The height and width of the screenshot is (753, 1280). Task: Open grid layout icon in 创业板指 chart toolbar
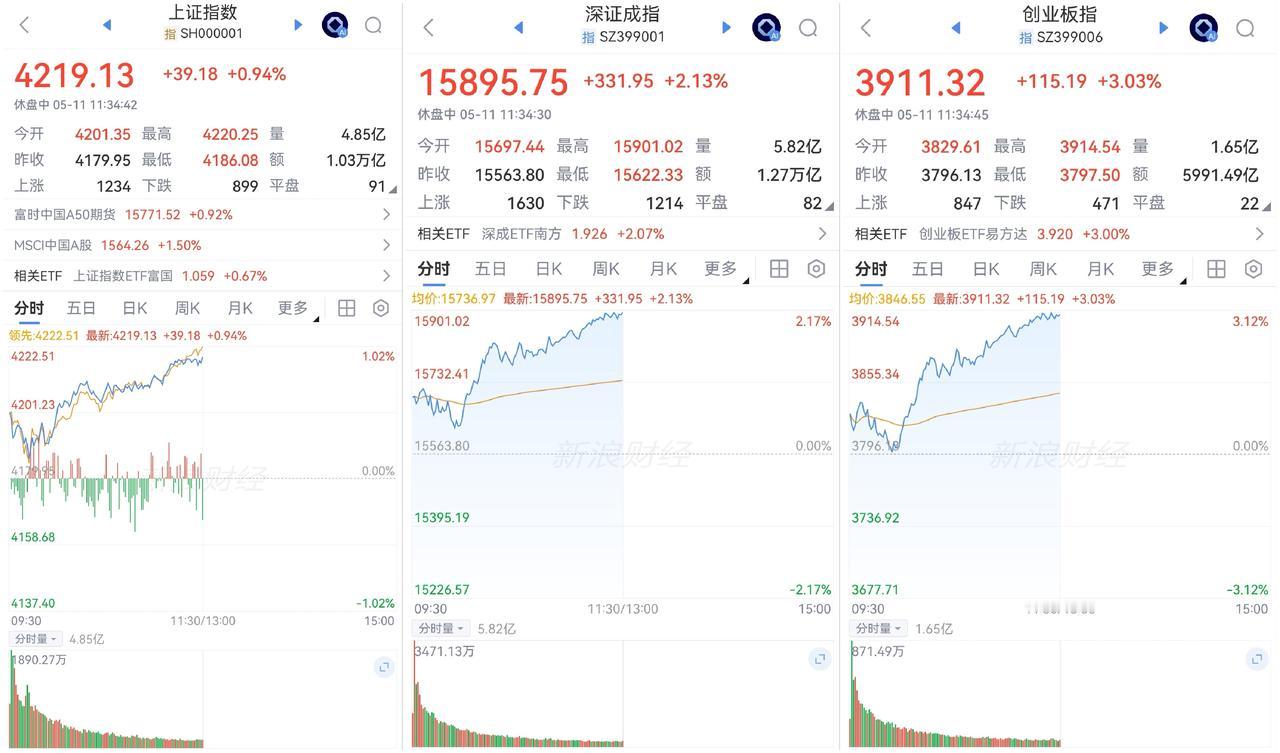coord(1216,269)
